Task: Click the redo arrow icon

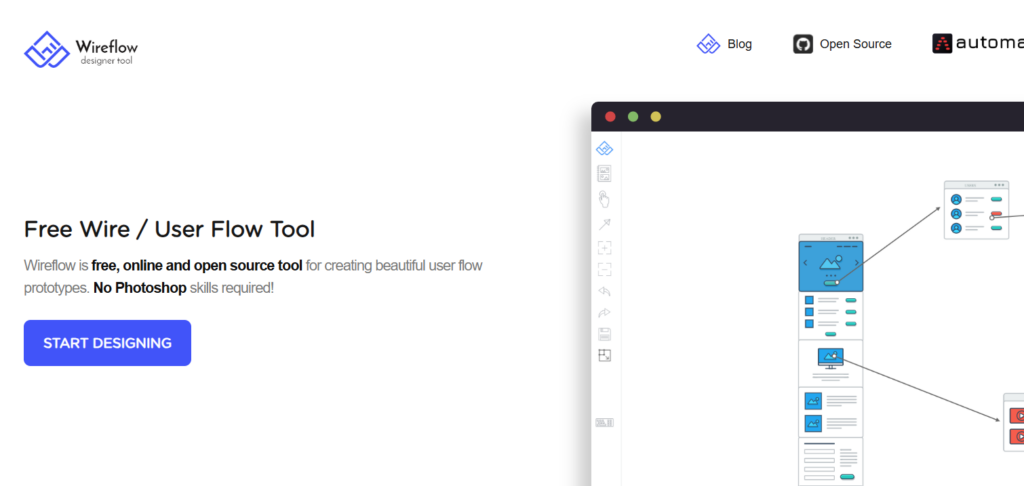Action: pyautogui.click(x=604, y=313)
